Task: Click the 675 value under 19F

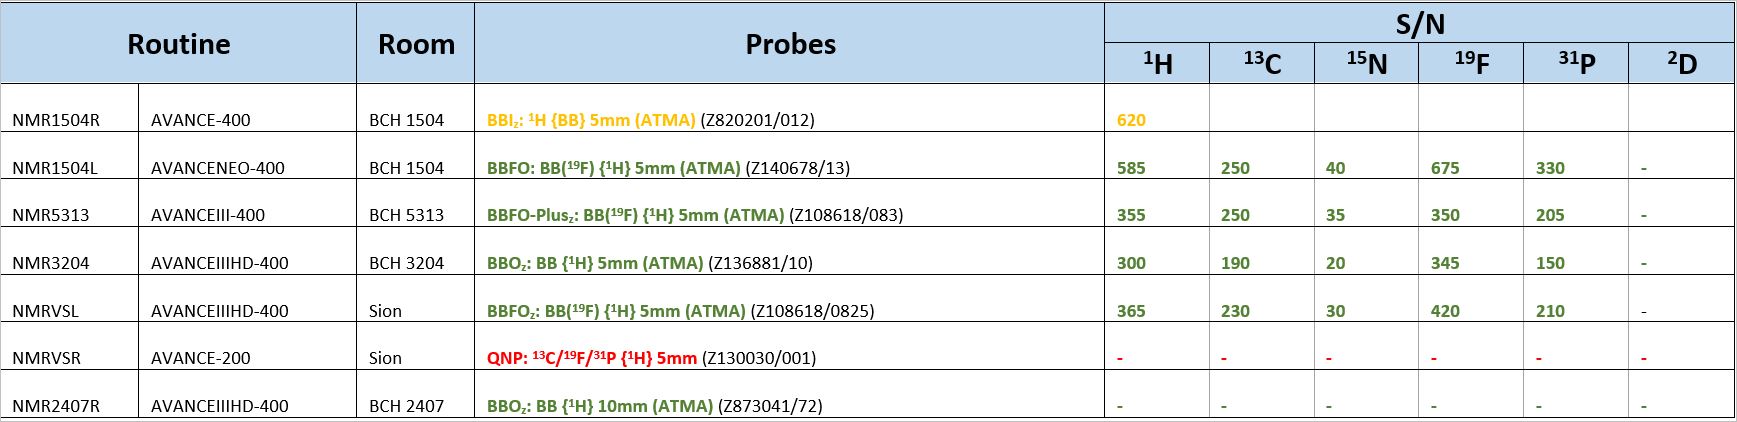Action: (x=1445, y=168)
